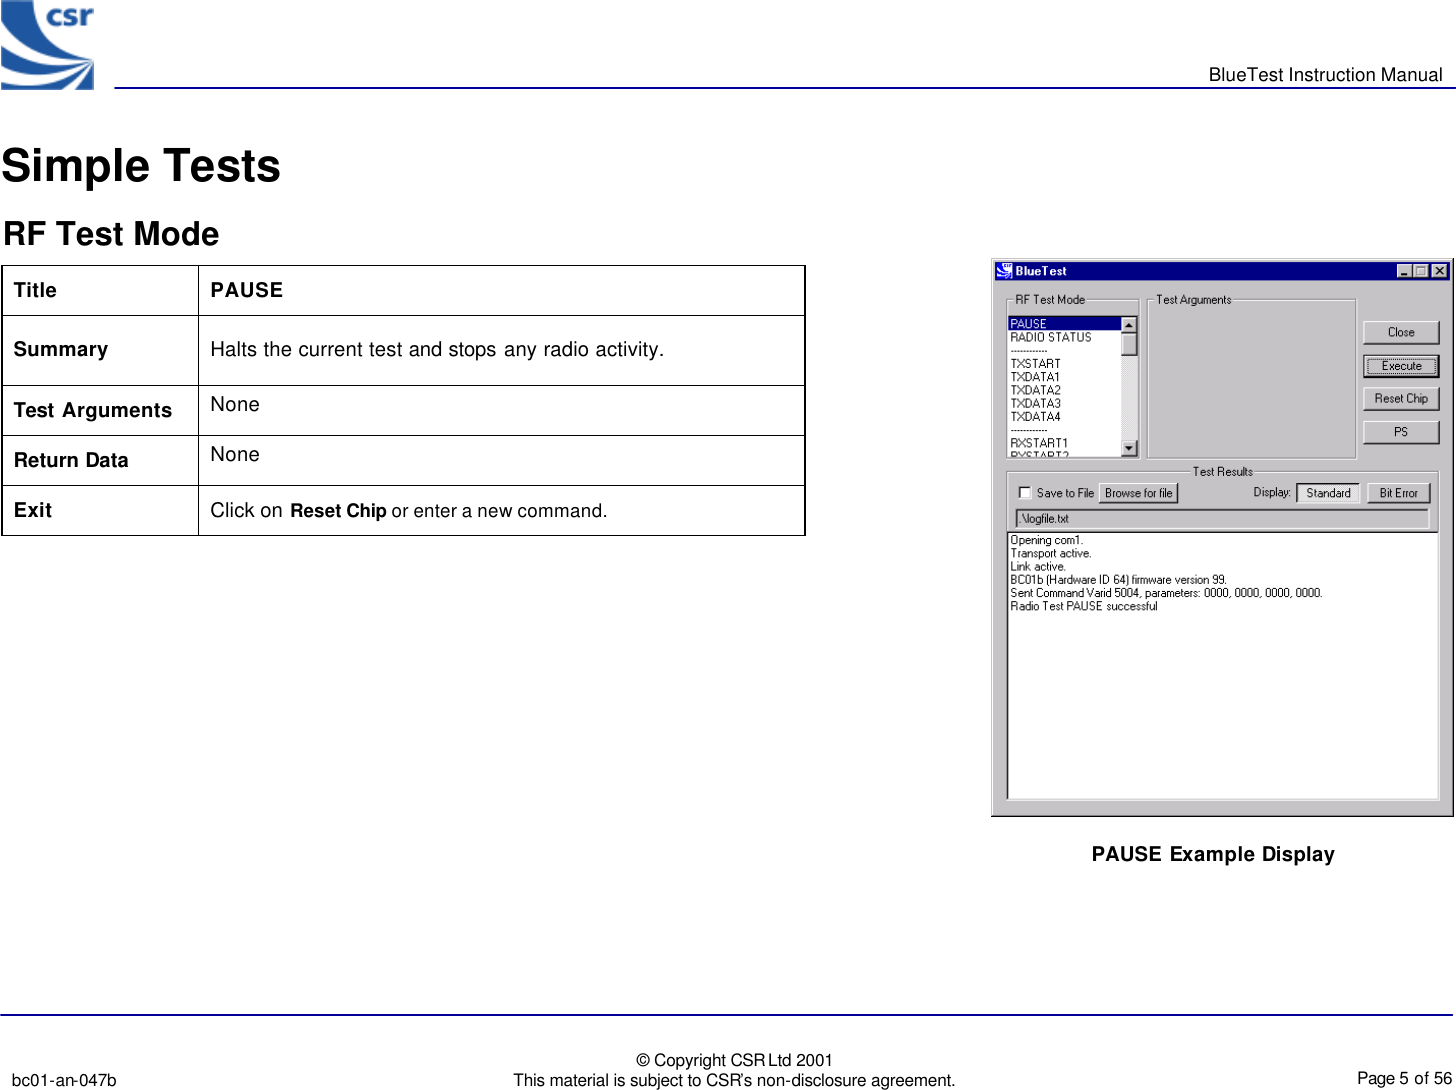Click Browse for file button

[1138, 493]
